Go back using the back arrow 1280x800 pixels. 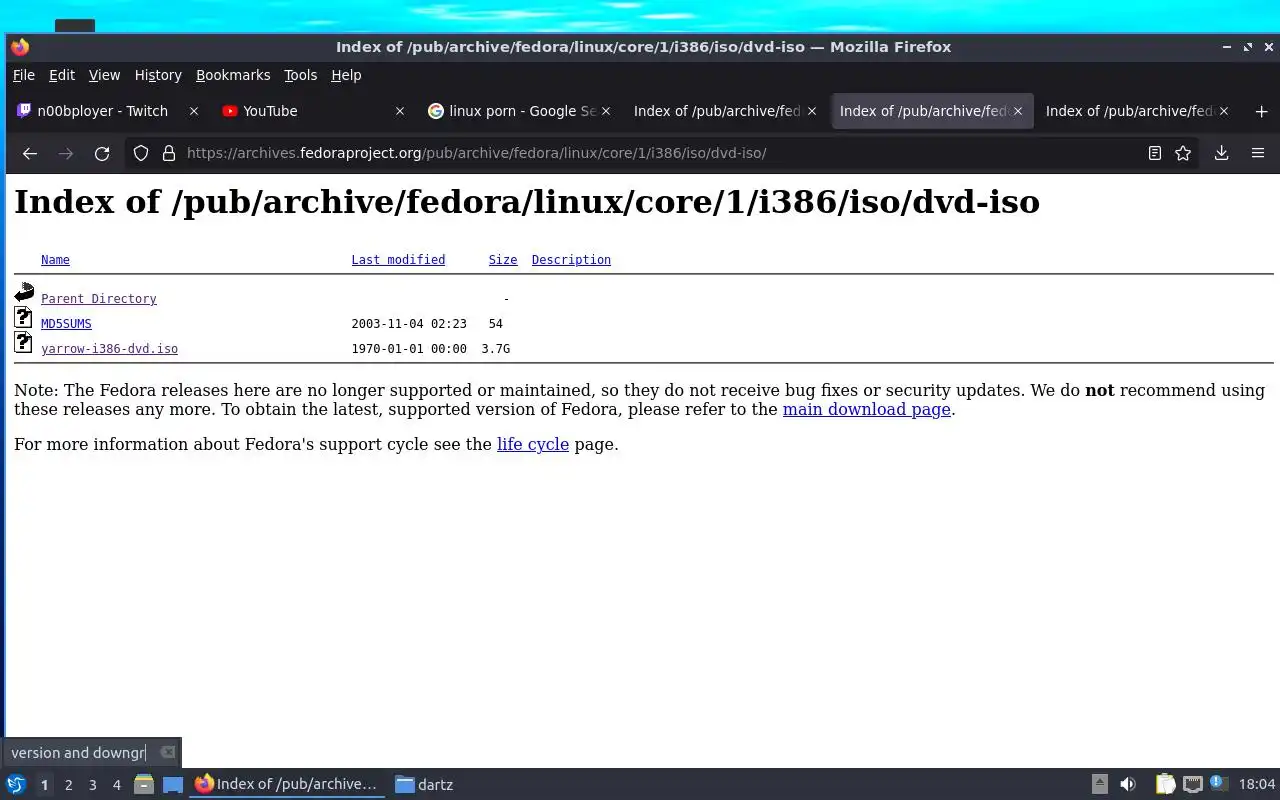coord(30,153)
